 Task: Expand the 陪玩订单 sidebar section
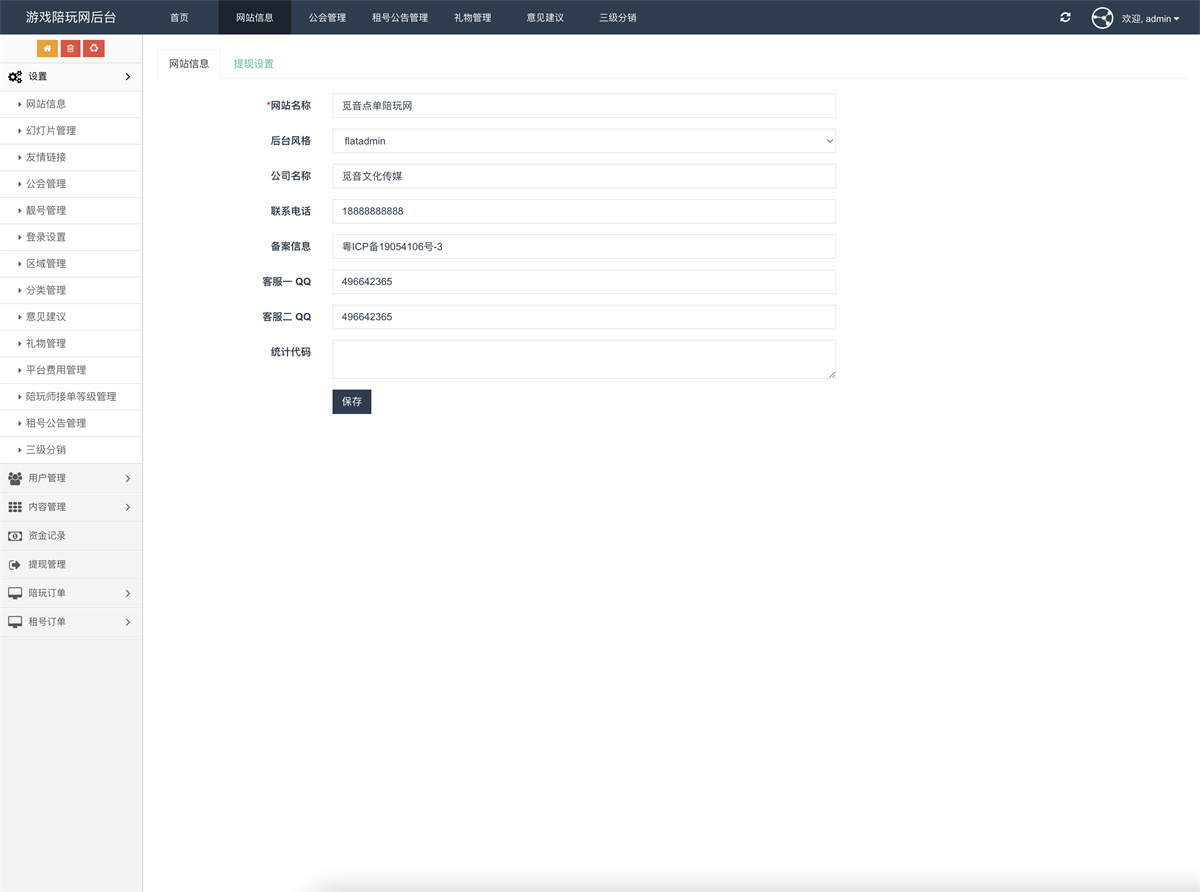click(70, 593)
